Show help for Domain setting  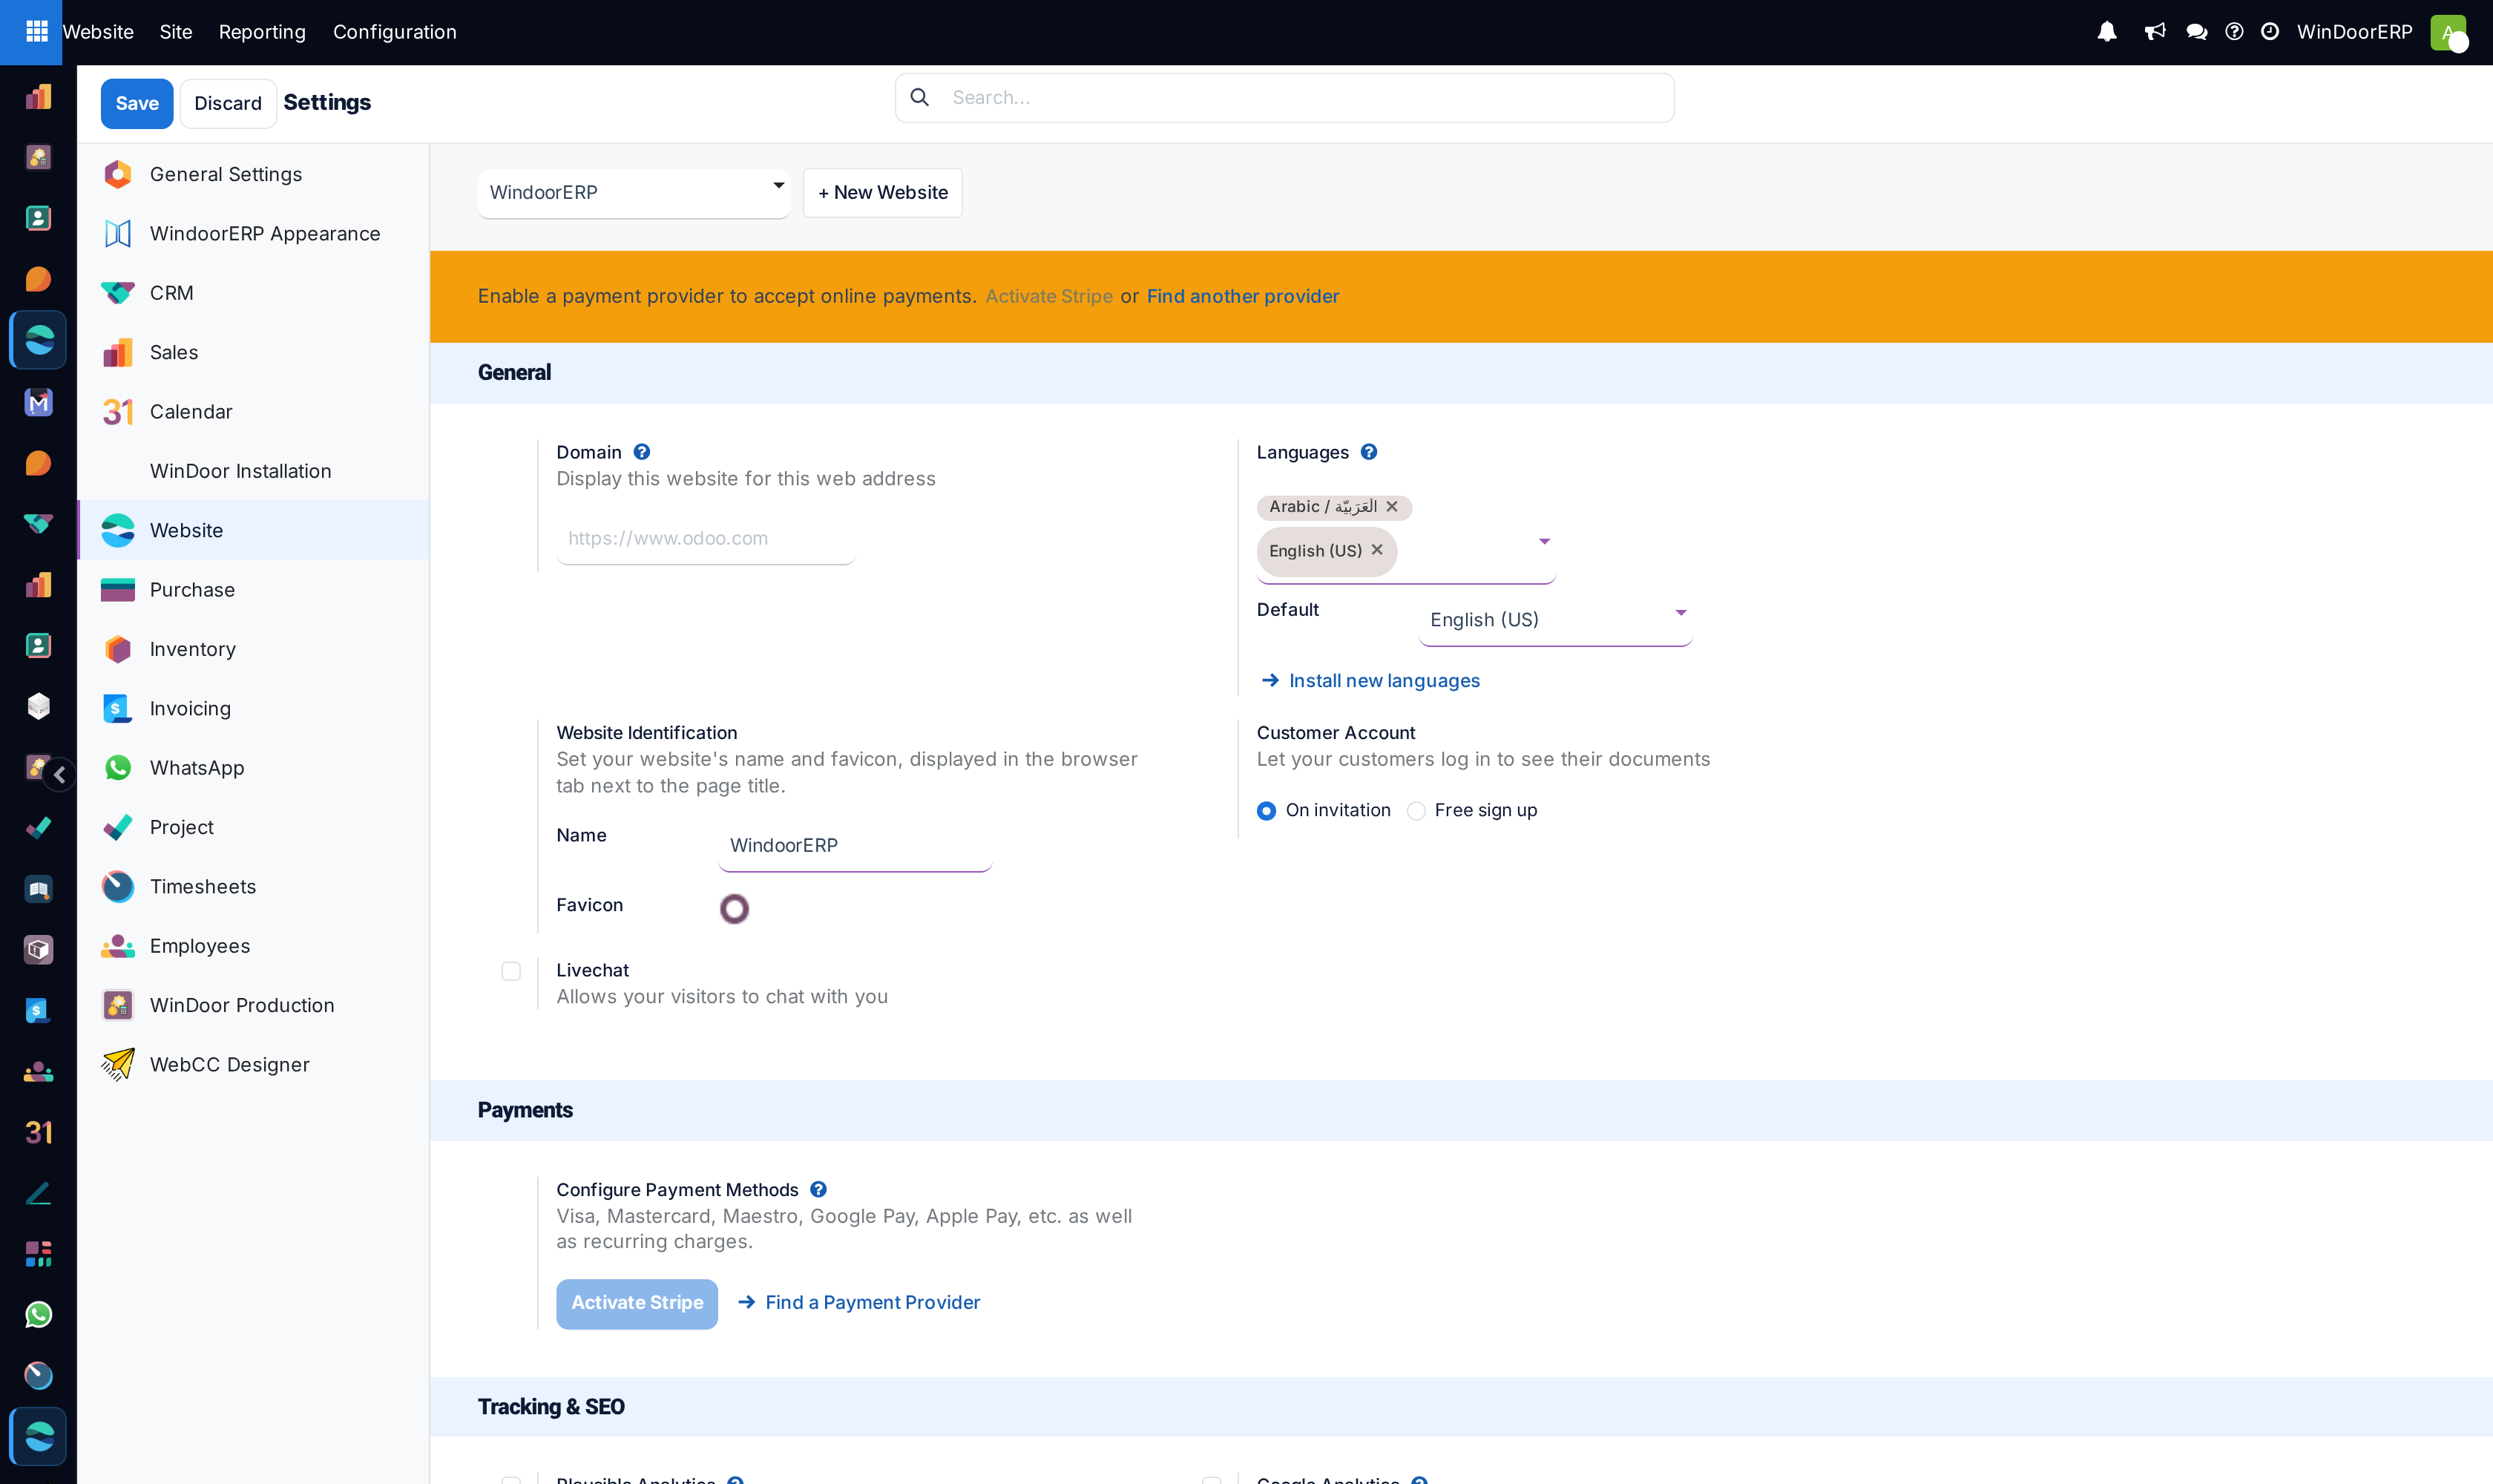pyautogui.click(x=642, y=452)
